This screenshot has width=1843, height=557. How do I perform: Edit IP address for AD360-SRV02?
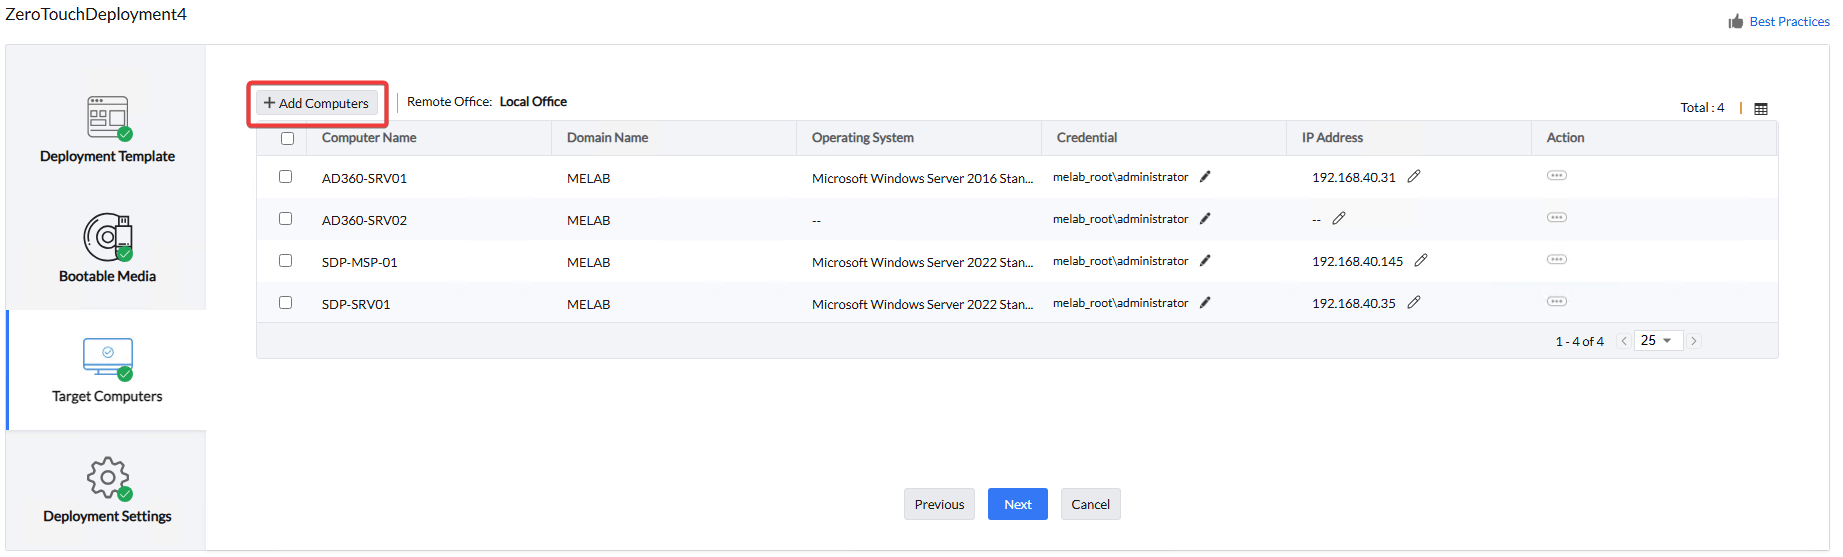(1339, 218)
